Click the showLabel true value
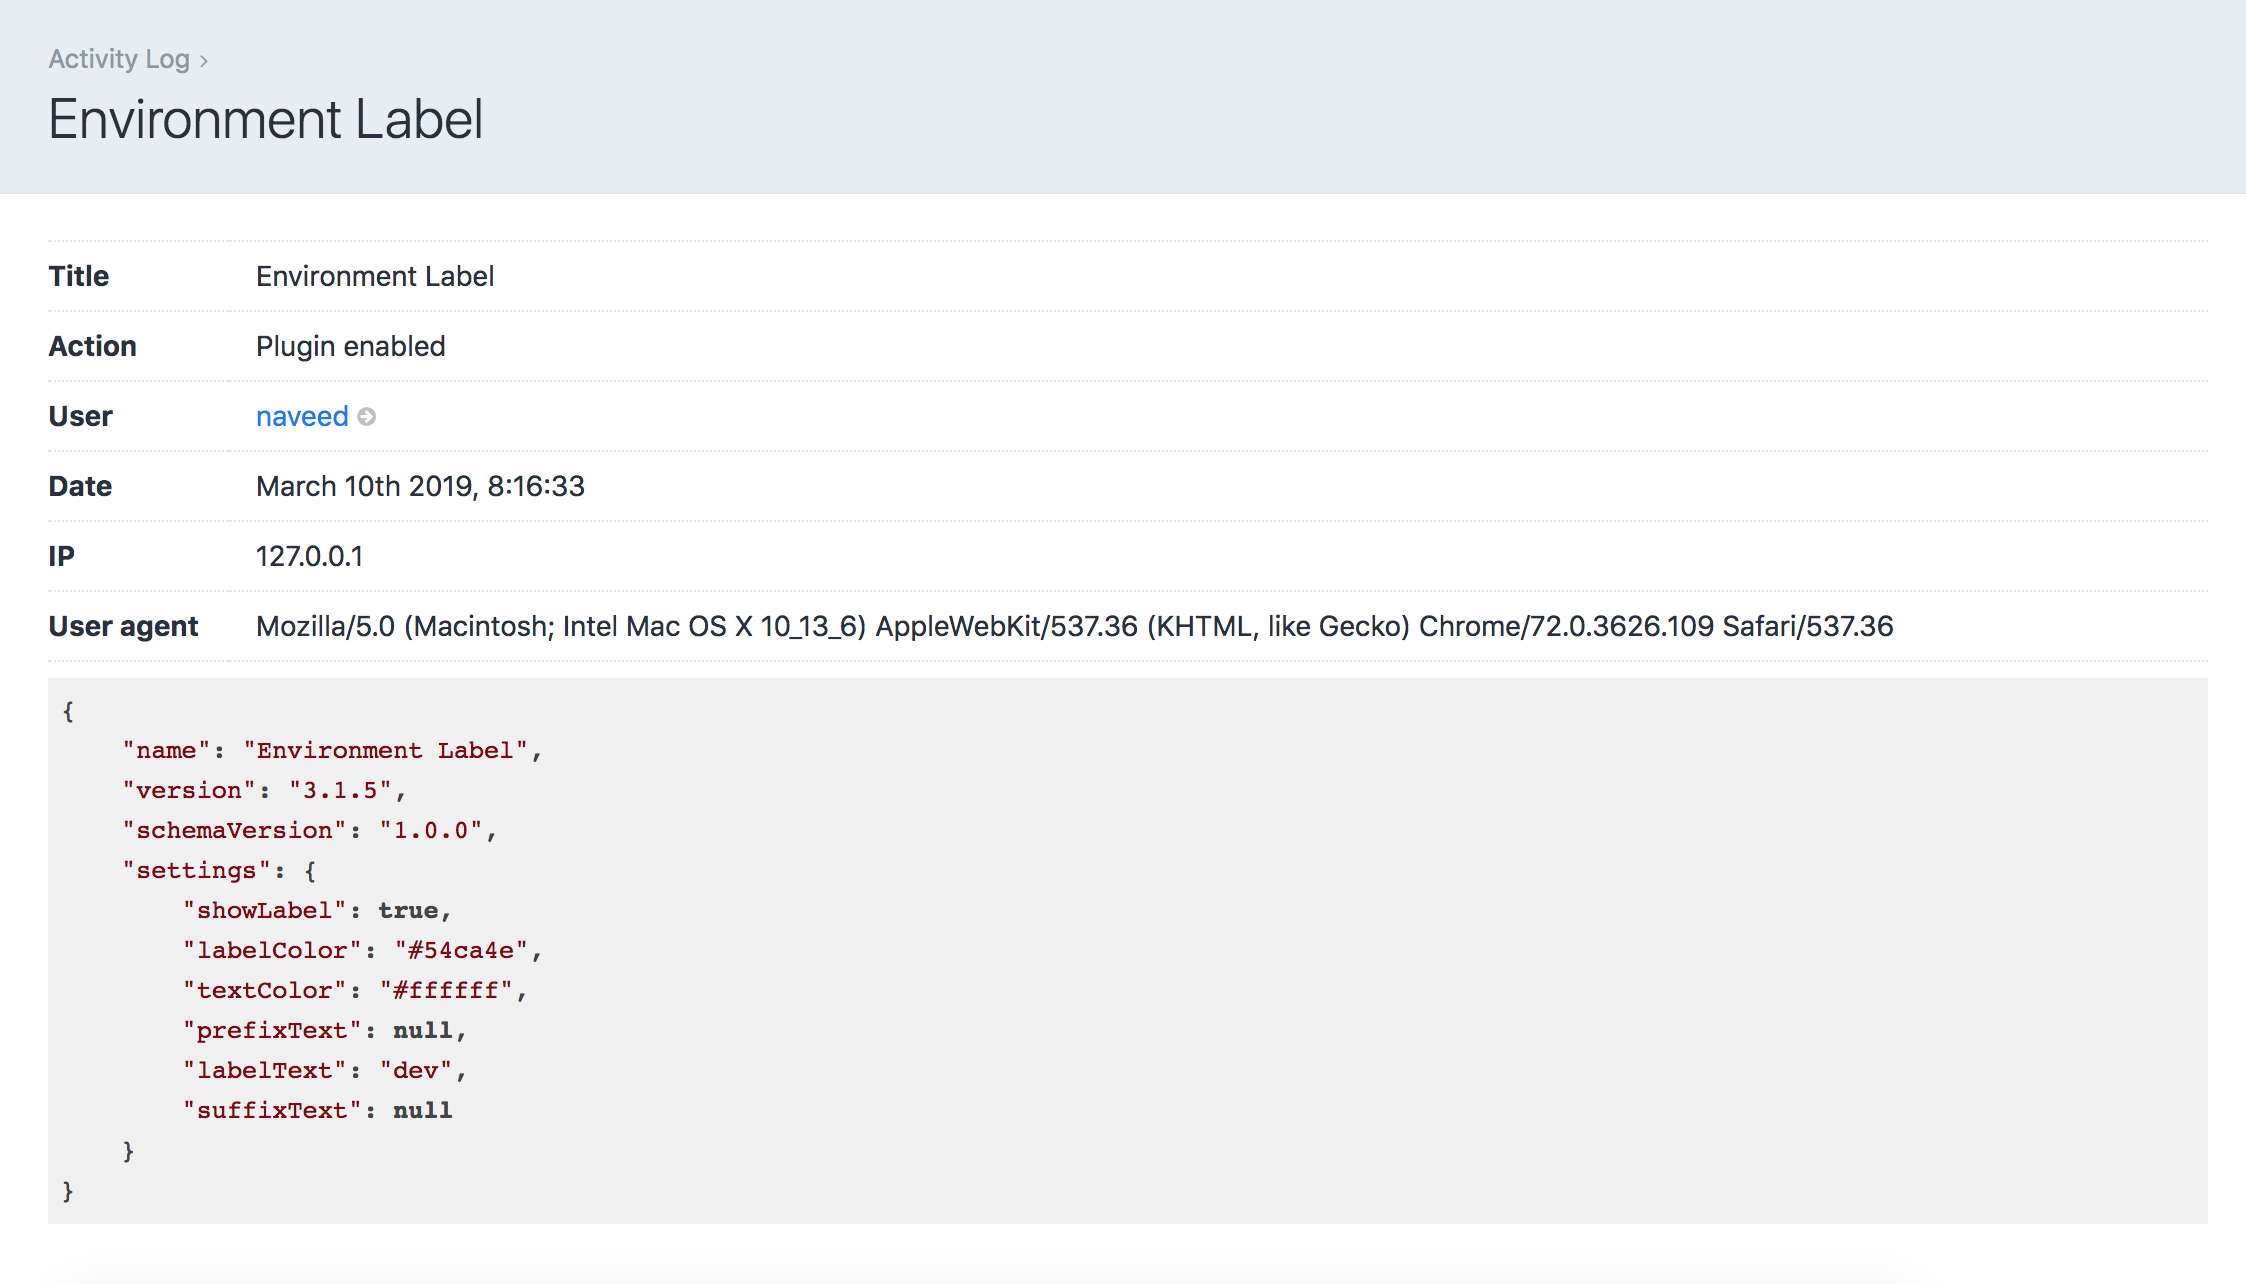The width and height of the screenshot is (2246, 1284). click(408, 911)
